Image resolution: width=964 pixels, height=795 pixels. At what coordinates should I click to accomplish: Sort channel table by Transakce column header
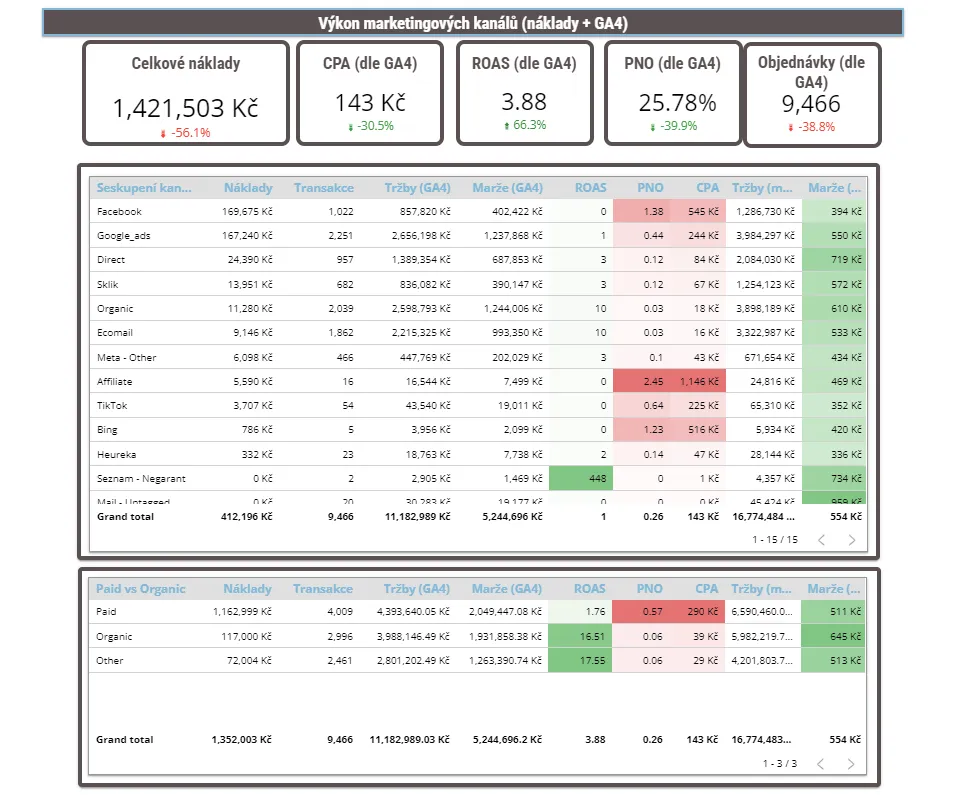(323, 188)
